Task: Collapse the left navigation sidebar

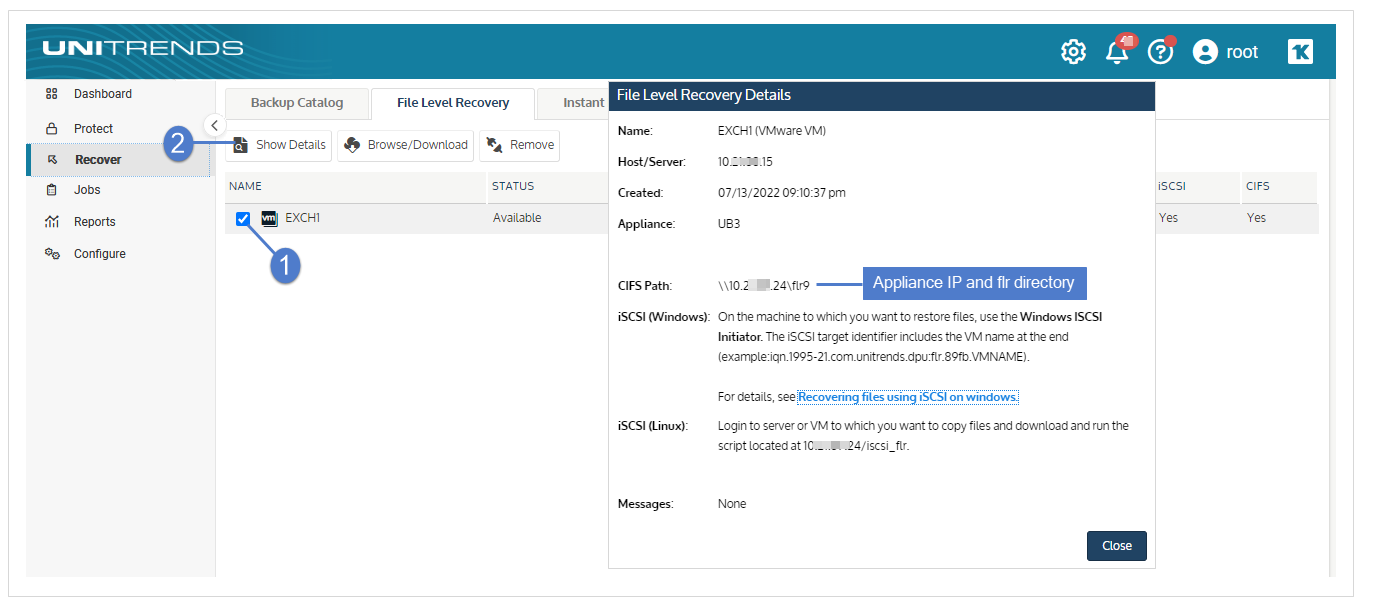Action: pos(215,125)
